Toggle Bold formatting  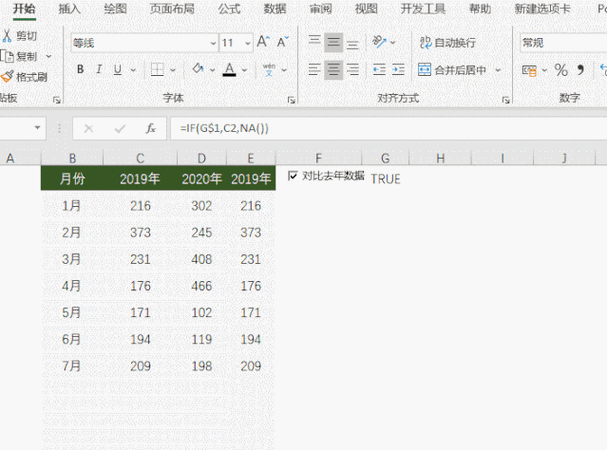[x=80, y=69]
